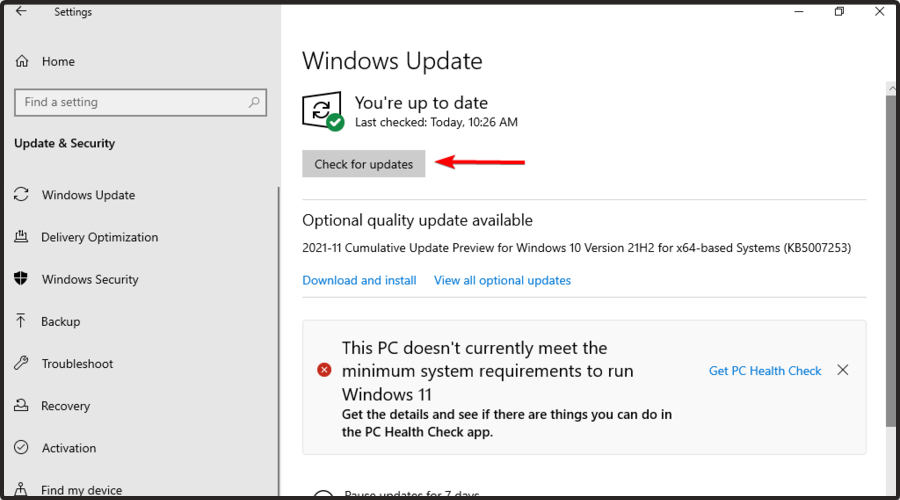This screenshot has width=900, height=500.
Task: Click the Troubleshoot wrench icon
Action: [21, 364]
